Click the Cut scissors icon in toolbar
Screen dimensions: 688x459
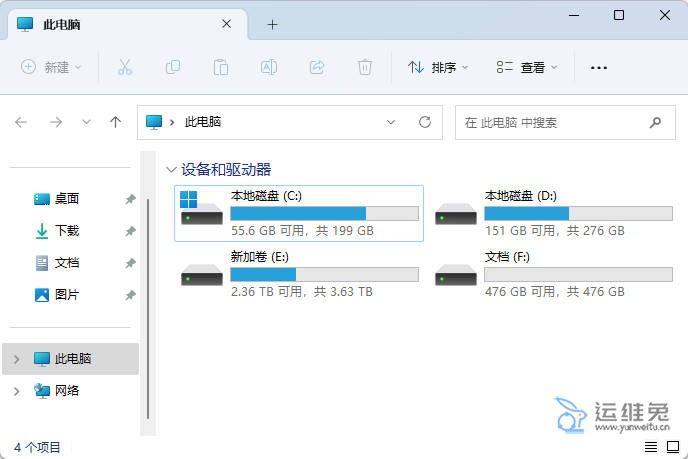pyautogui.click(x=125, y=67)
